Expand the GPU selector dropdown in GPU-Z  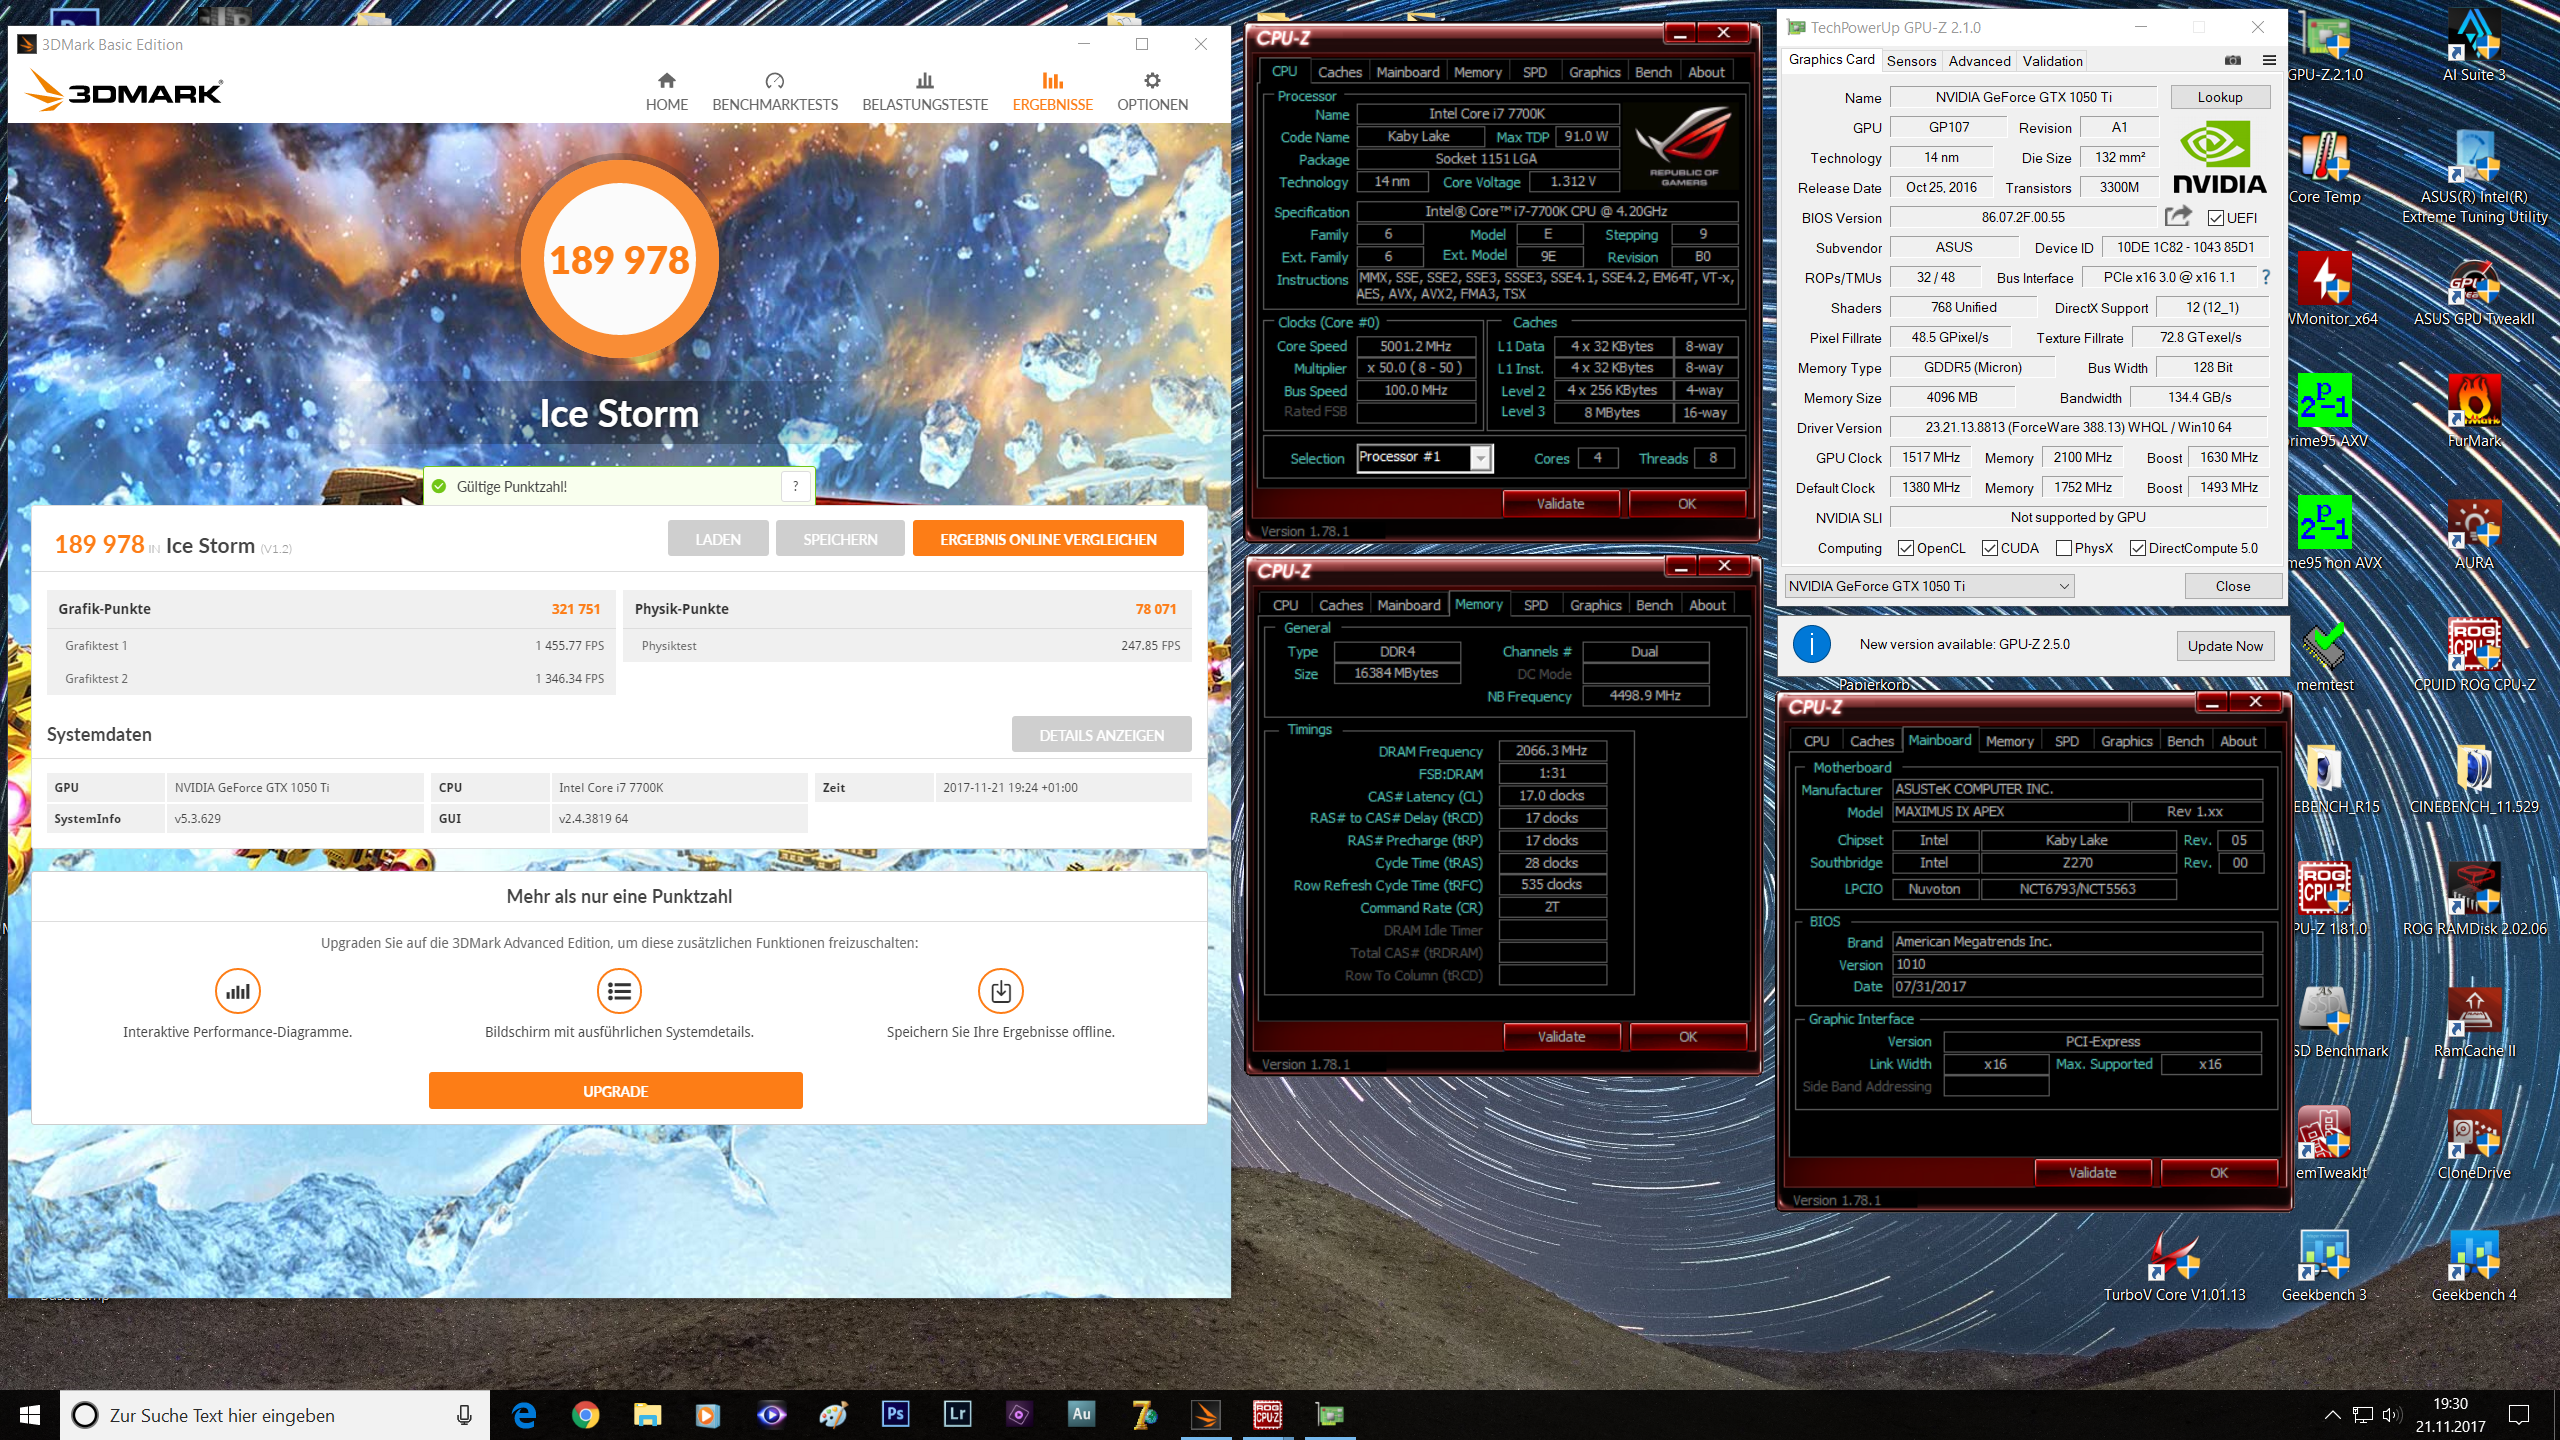click(1929, 586)
